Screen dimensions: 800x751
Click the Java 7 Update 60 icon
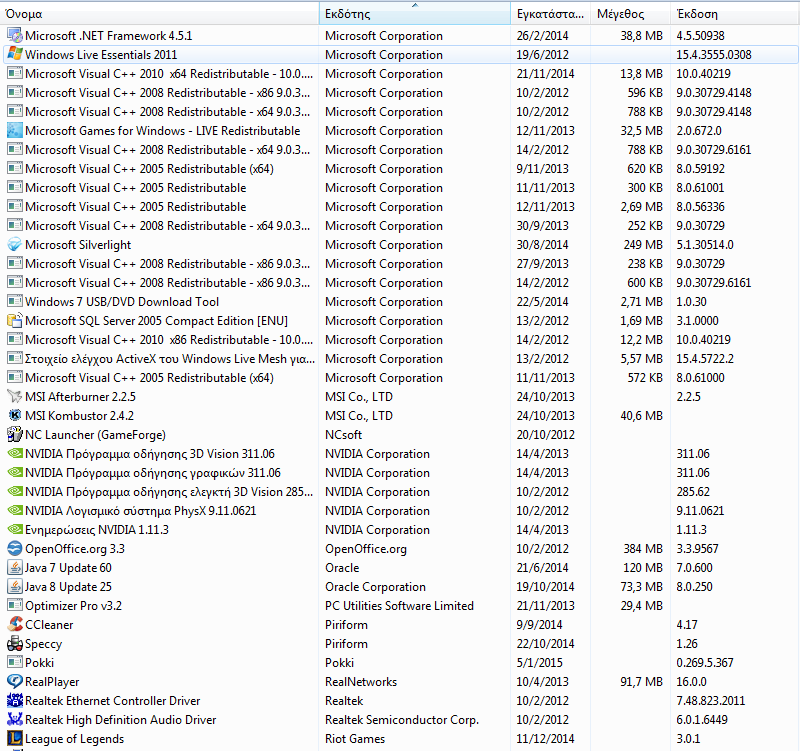pos(15,568)
